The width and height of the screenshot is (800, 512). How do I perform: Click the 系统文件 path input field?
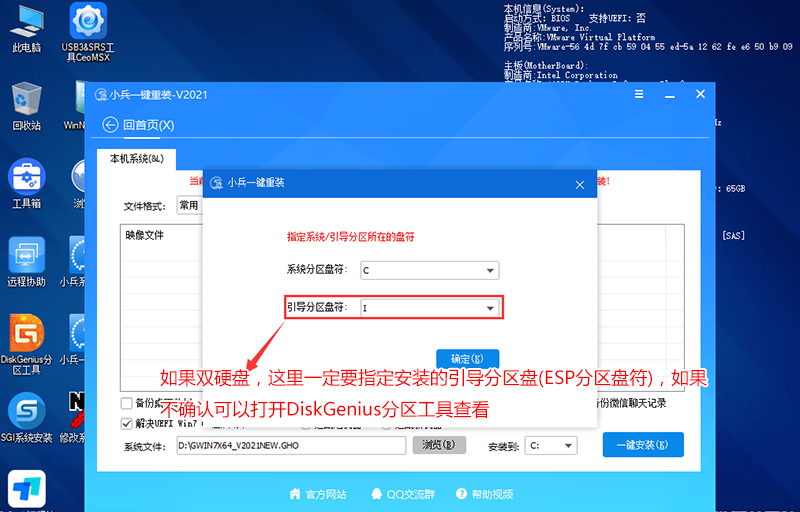point(291,445)
